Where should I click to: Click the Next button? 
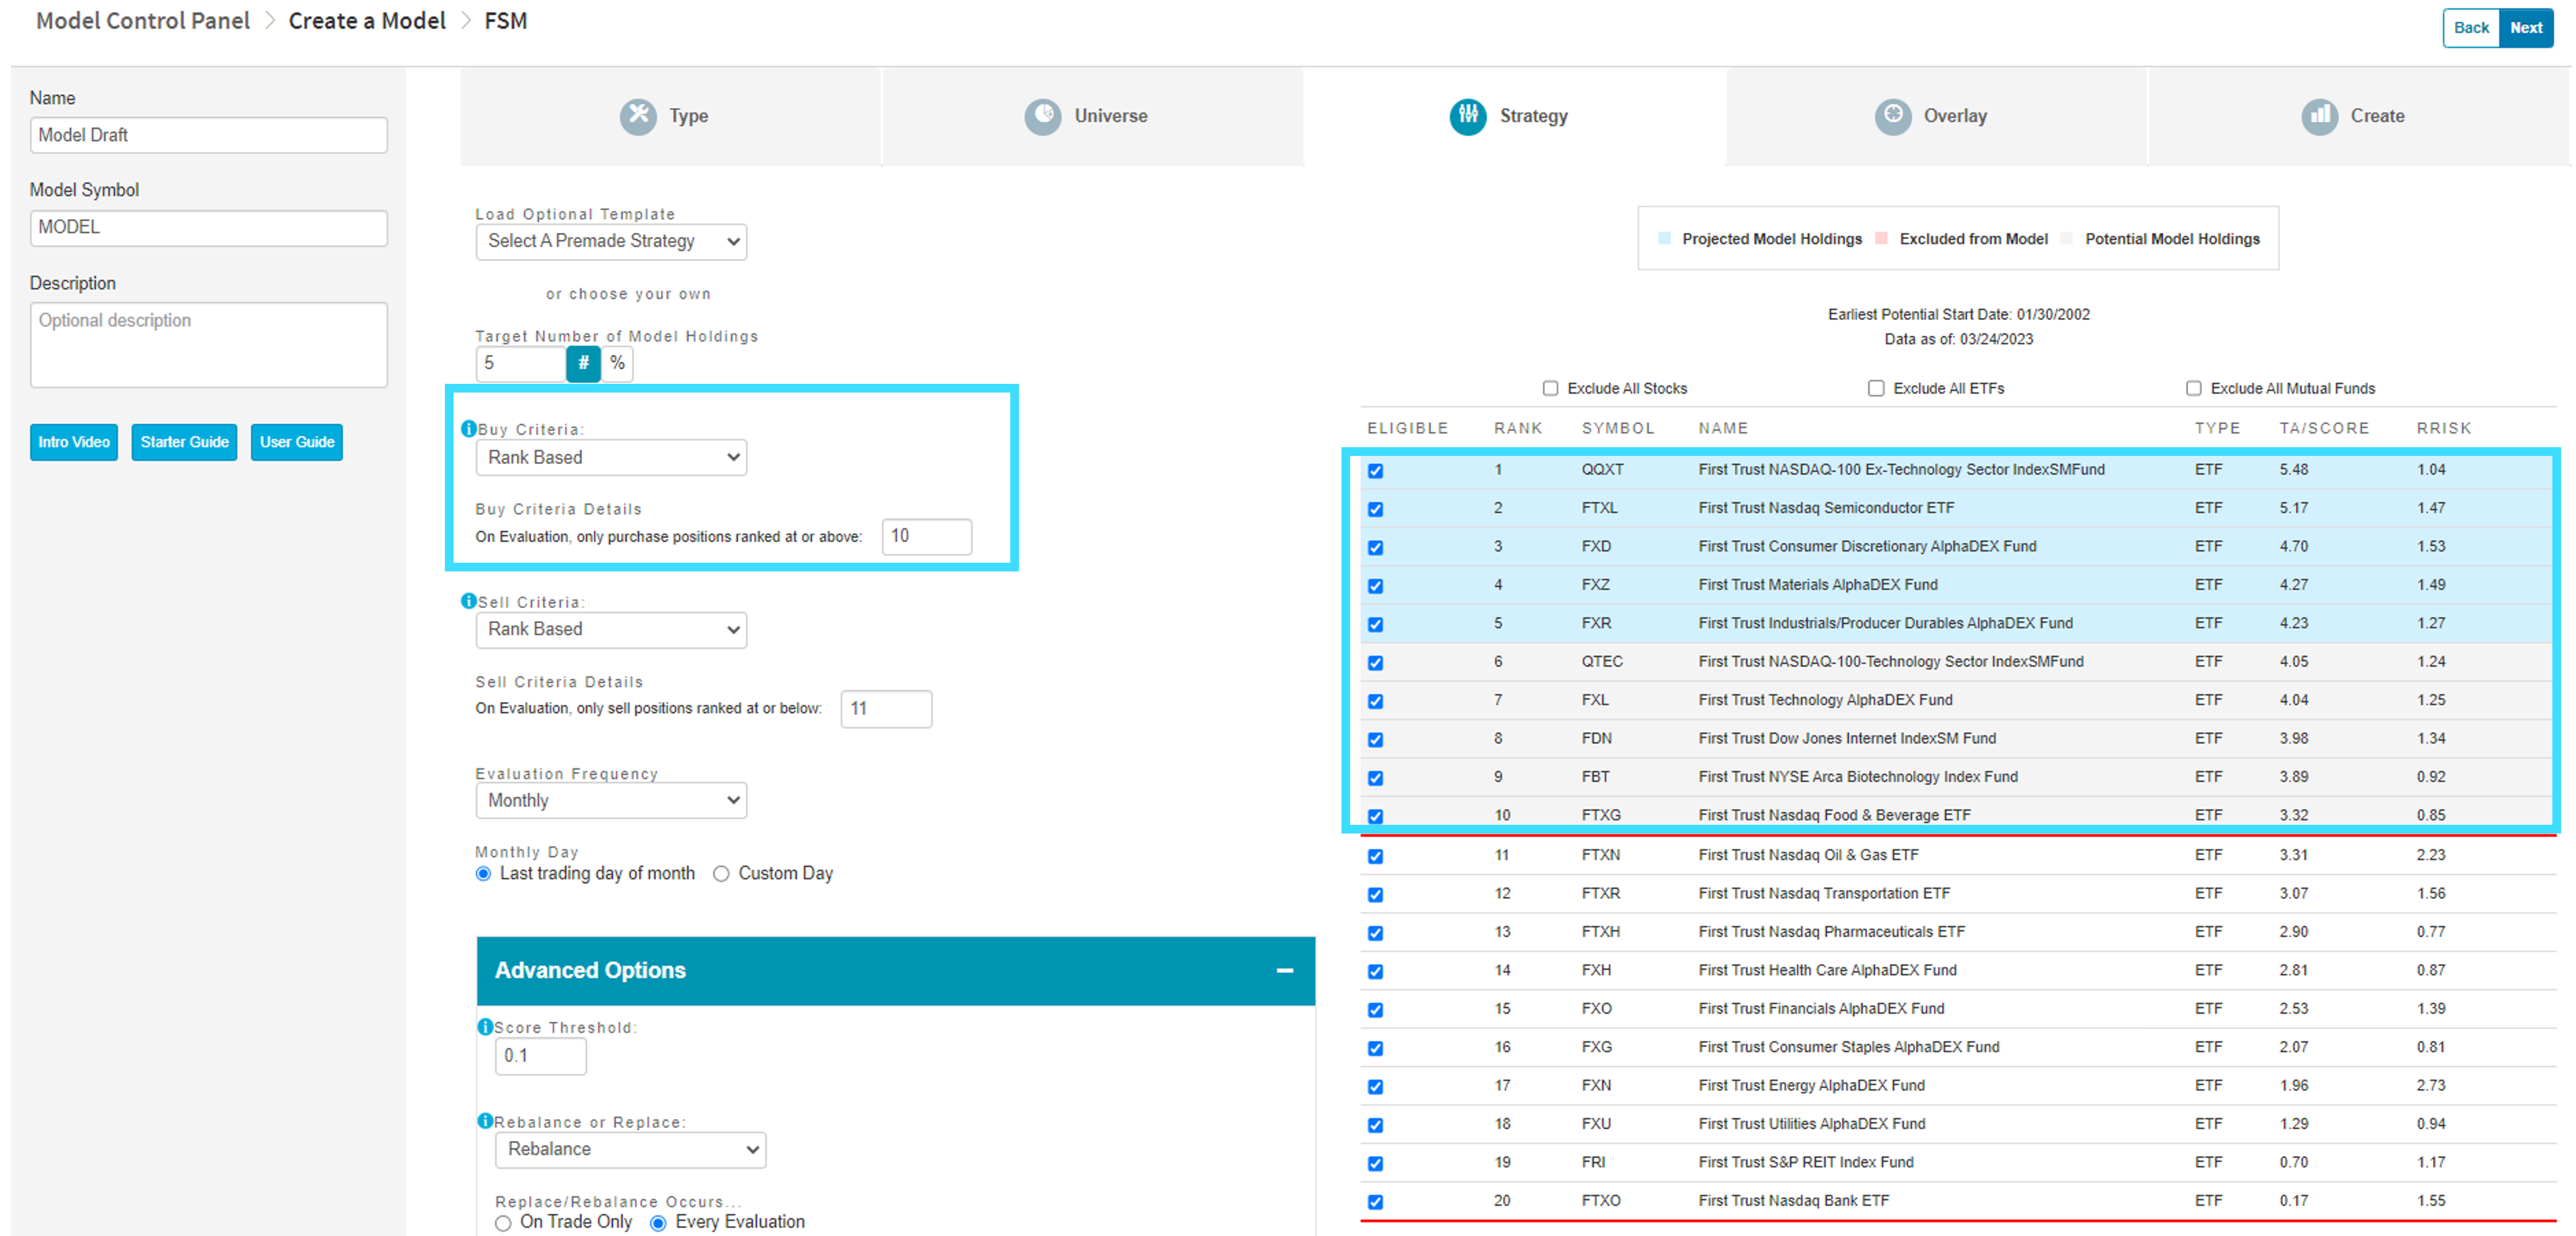(2526, 28)
